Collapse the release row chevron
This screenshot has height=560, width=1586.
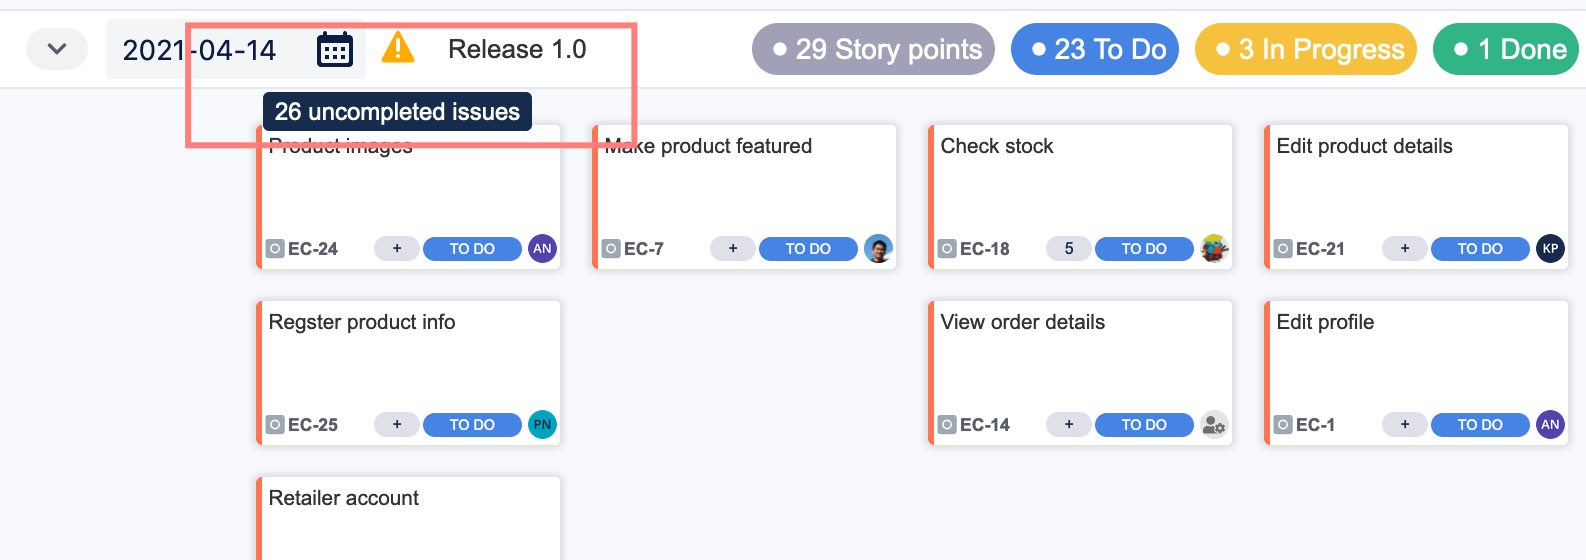point(57,49)
